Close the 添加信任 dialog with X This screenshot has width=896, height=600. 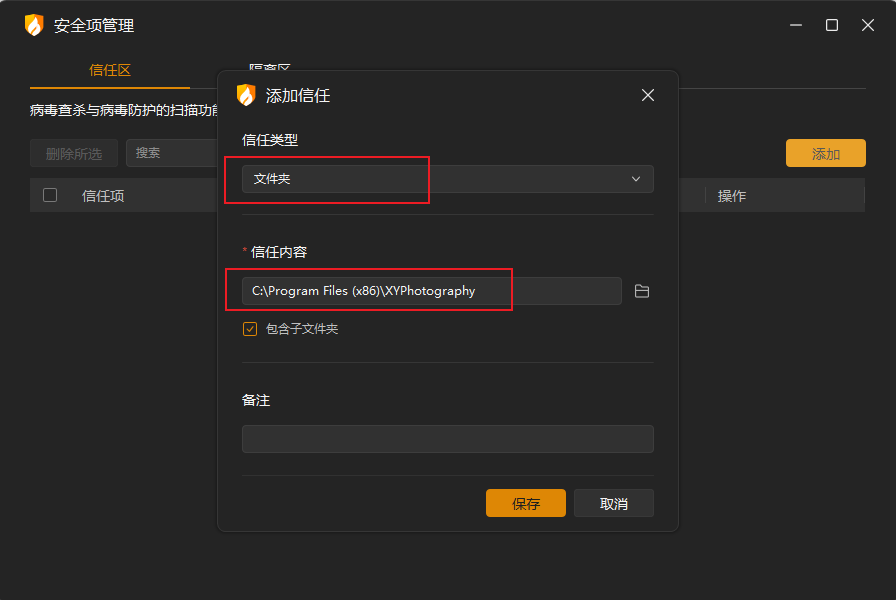[648, 95]
